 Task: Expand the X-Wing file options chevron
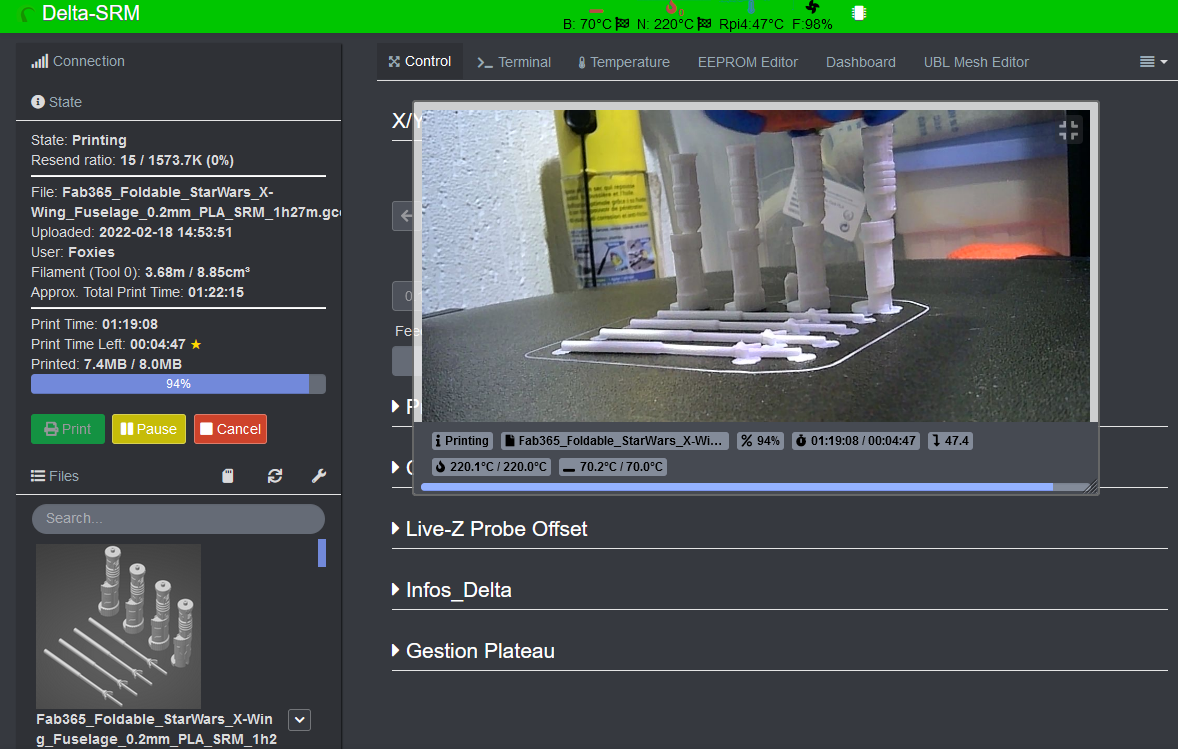(x=299, y=720)
